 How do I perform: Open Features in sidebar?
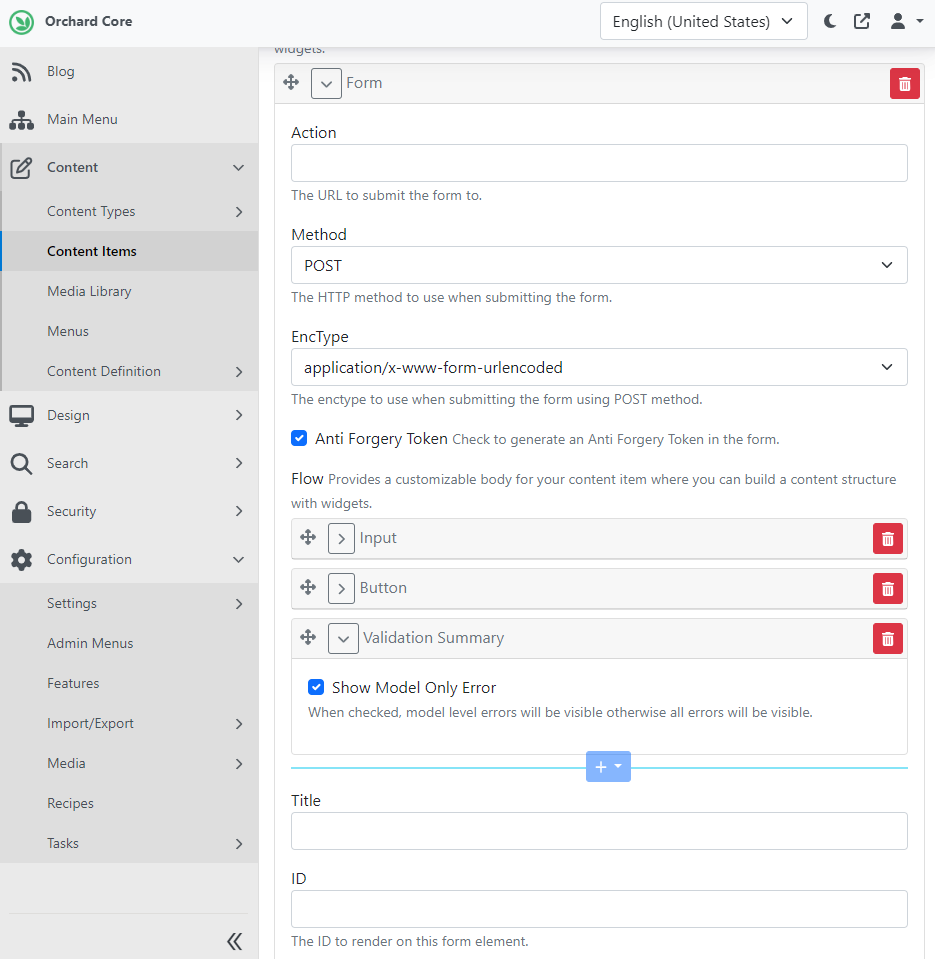tap(129, 683)
